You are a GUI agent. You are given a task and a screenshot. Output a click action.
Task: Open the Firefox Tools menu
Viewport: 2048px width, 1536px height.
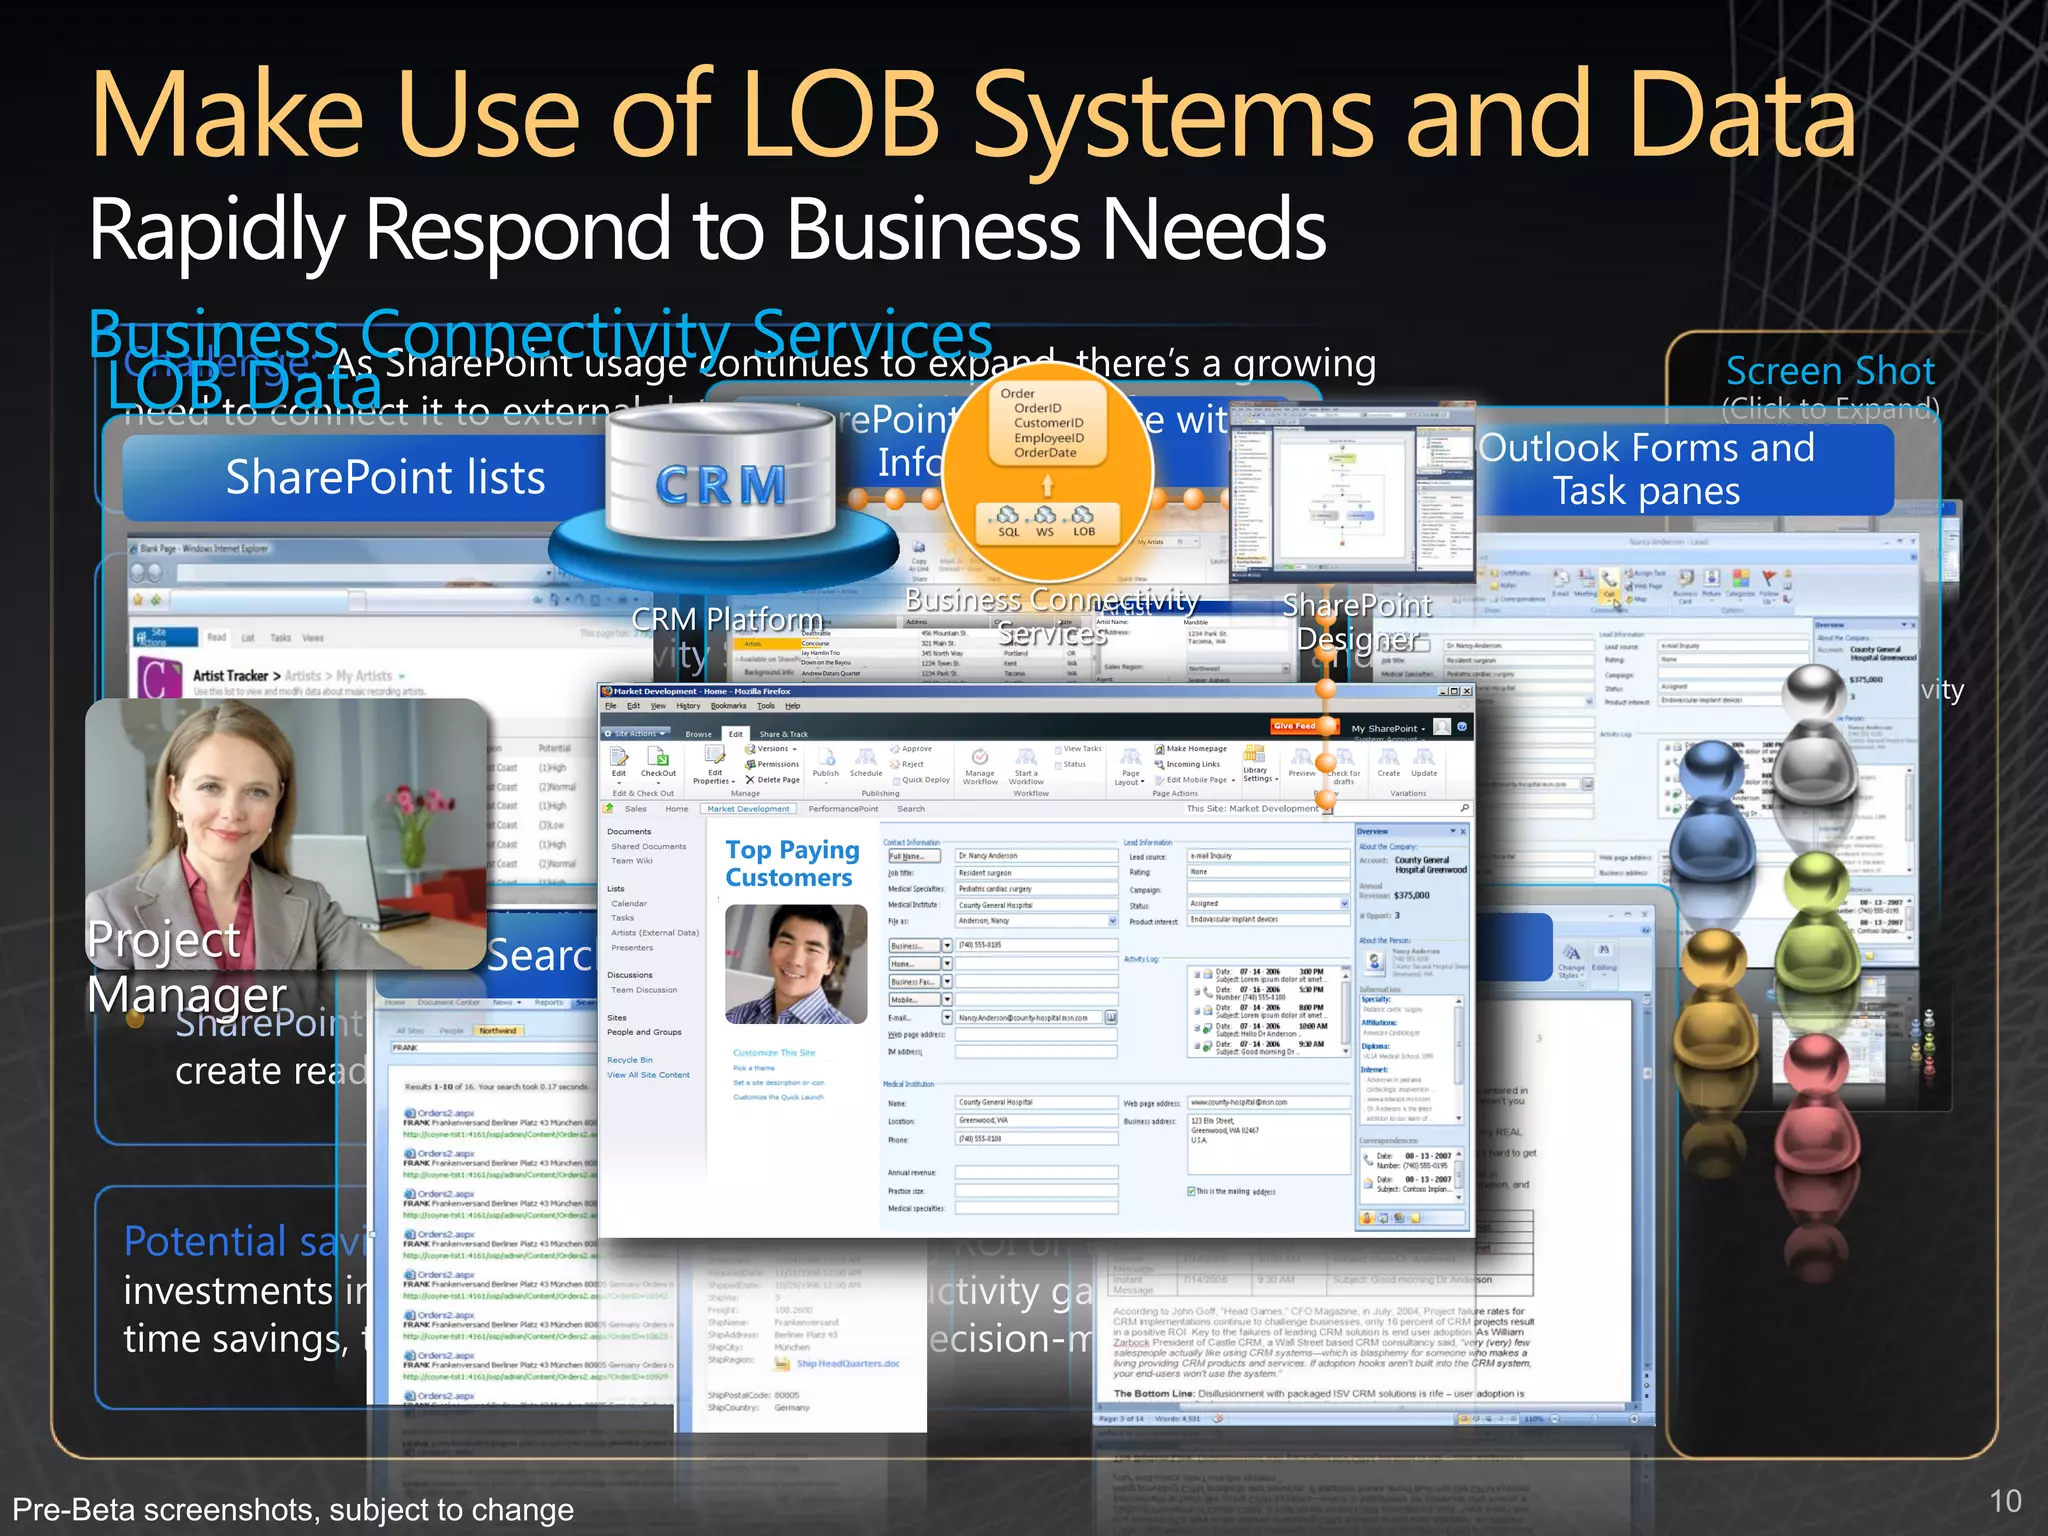[766, 705]
